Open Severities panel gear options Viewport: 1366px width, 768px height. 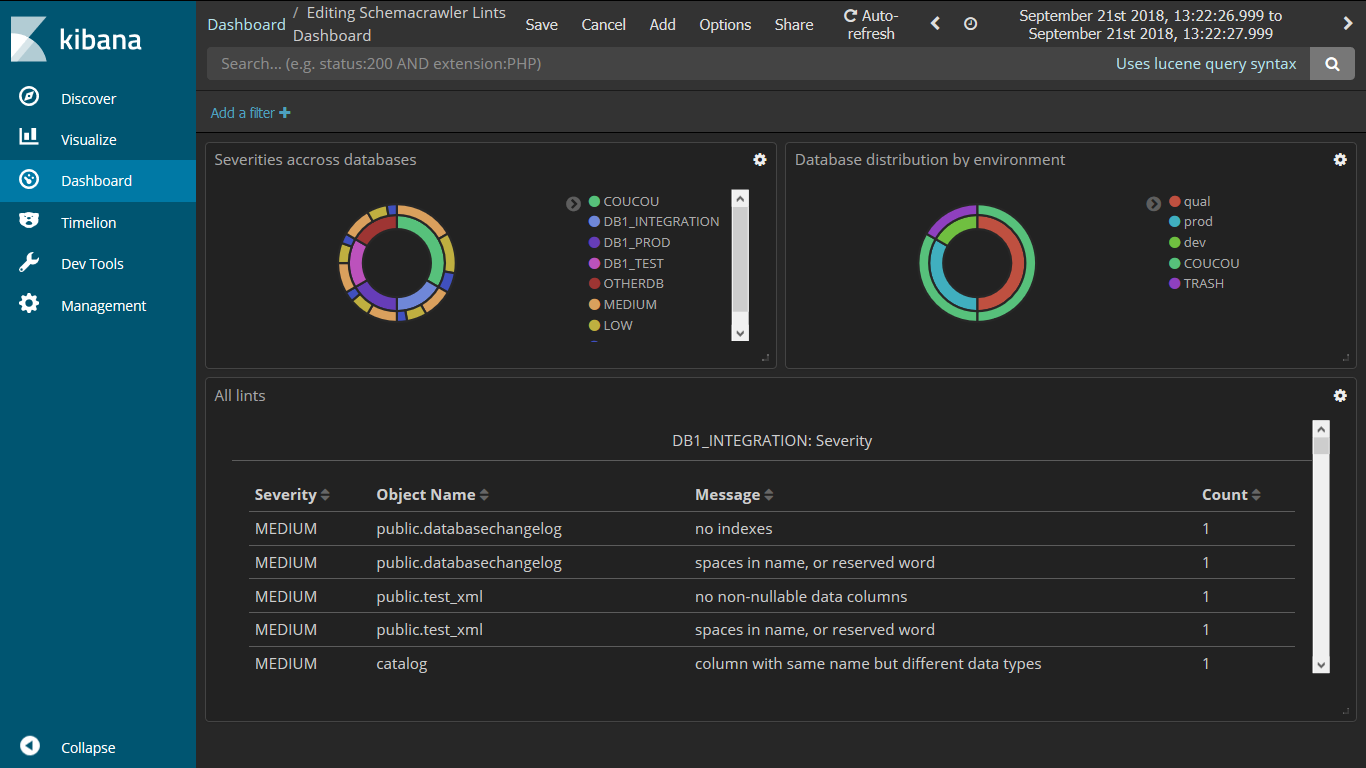coord(760,159)
